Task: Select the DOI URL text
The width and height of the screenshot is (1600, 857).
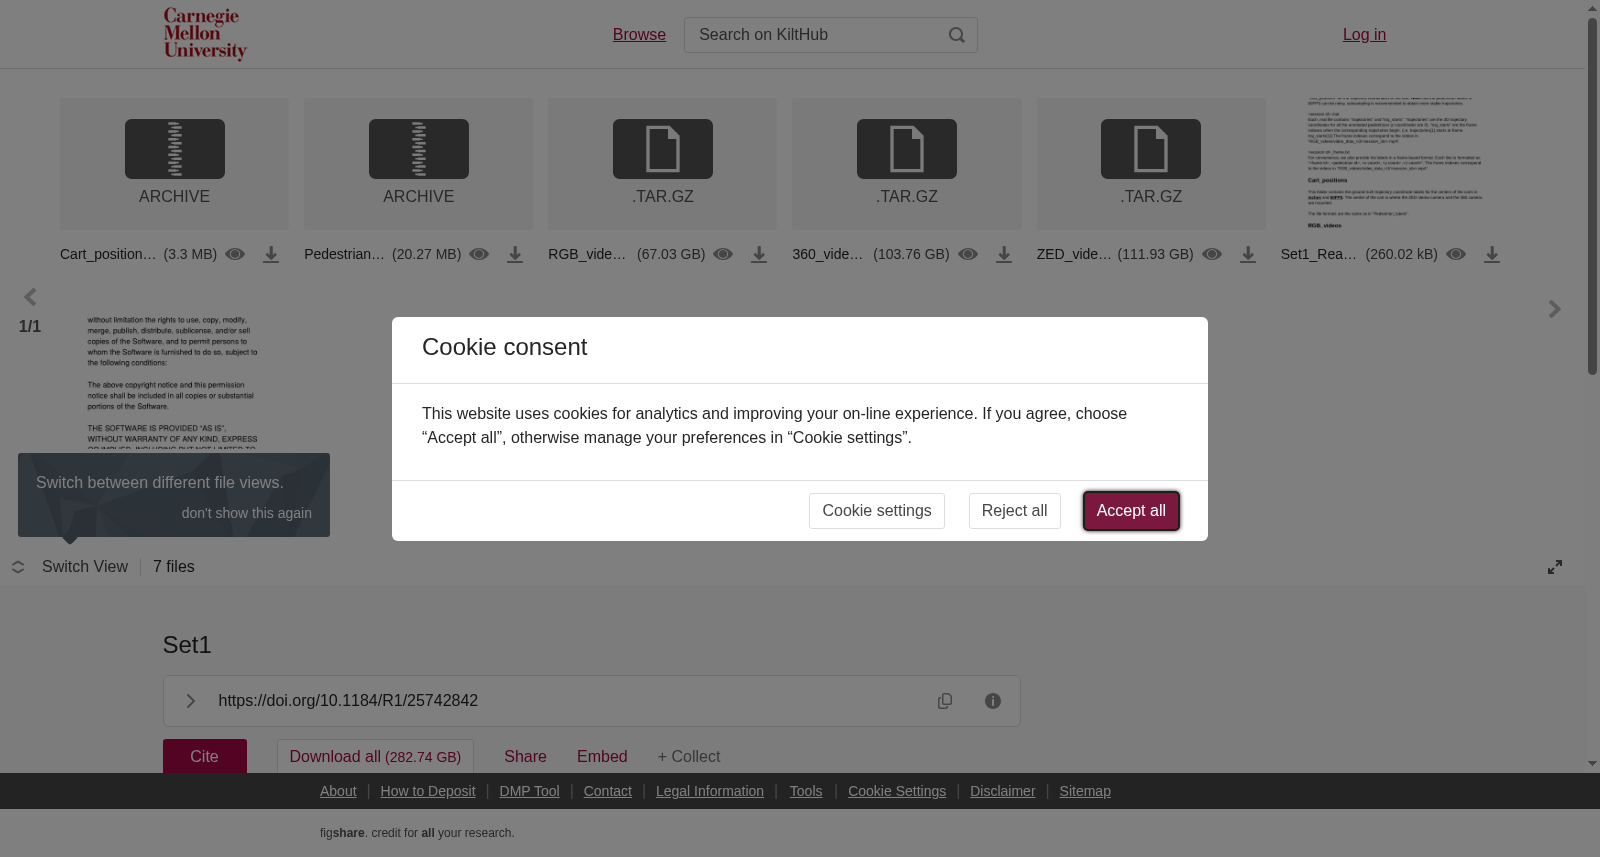Action: click(348, 701)
